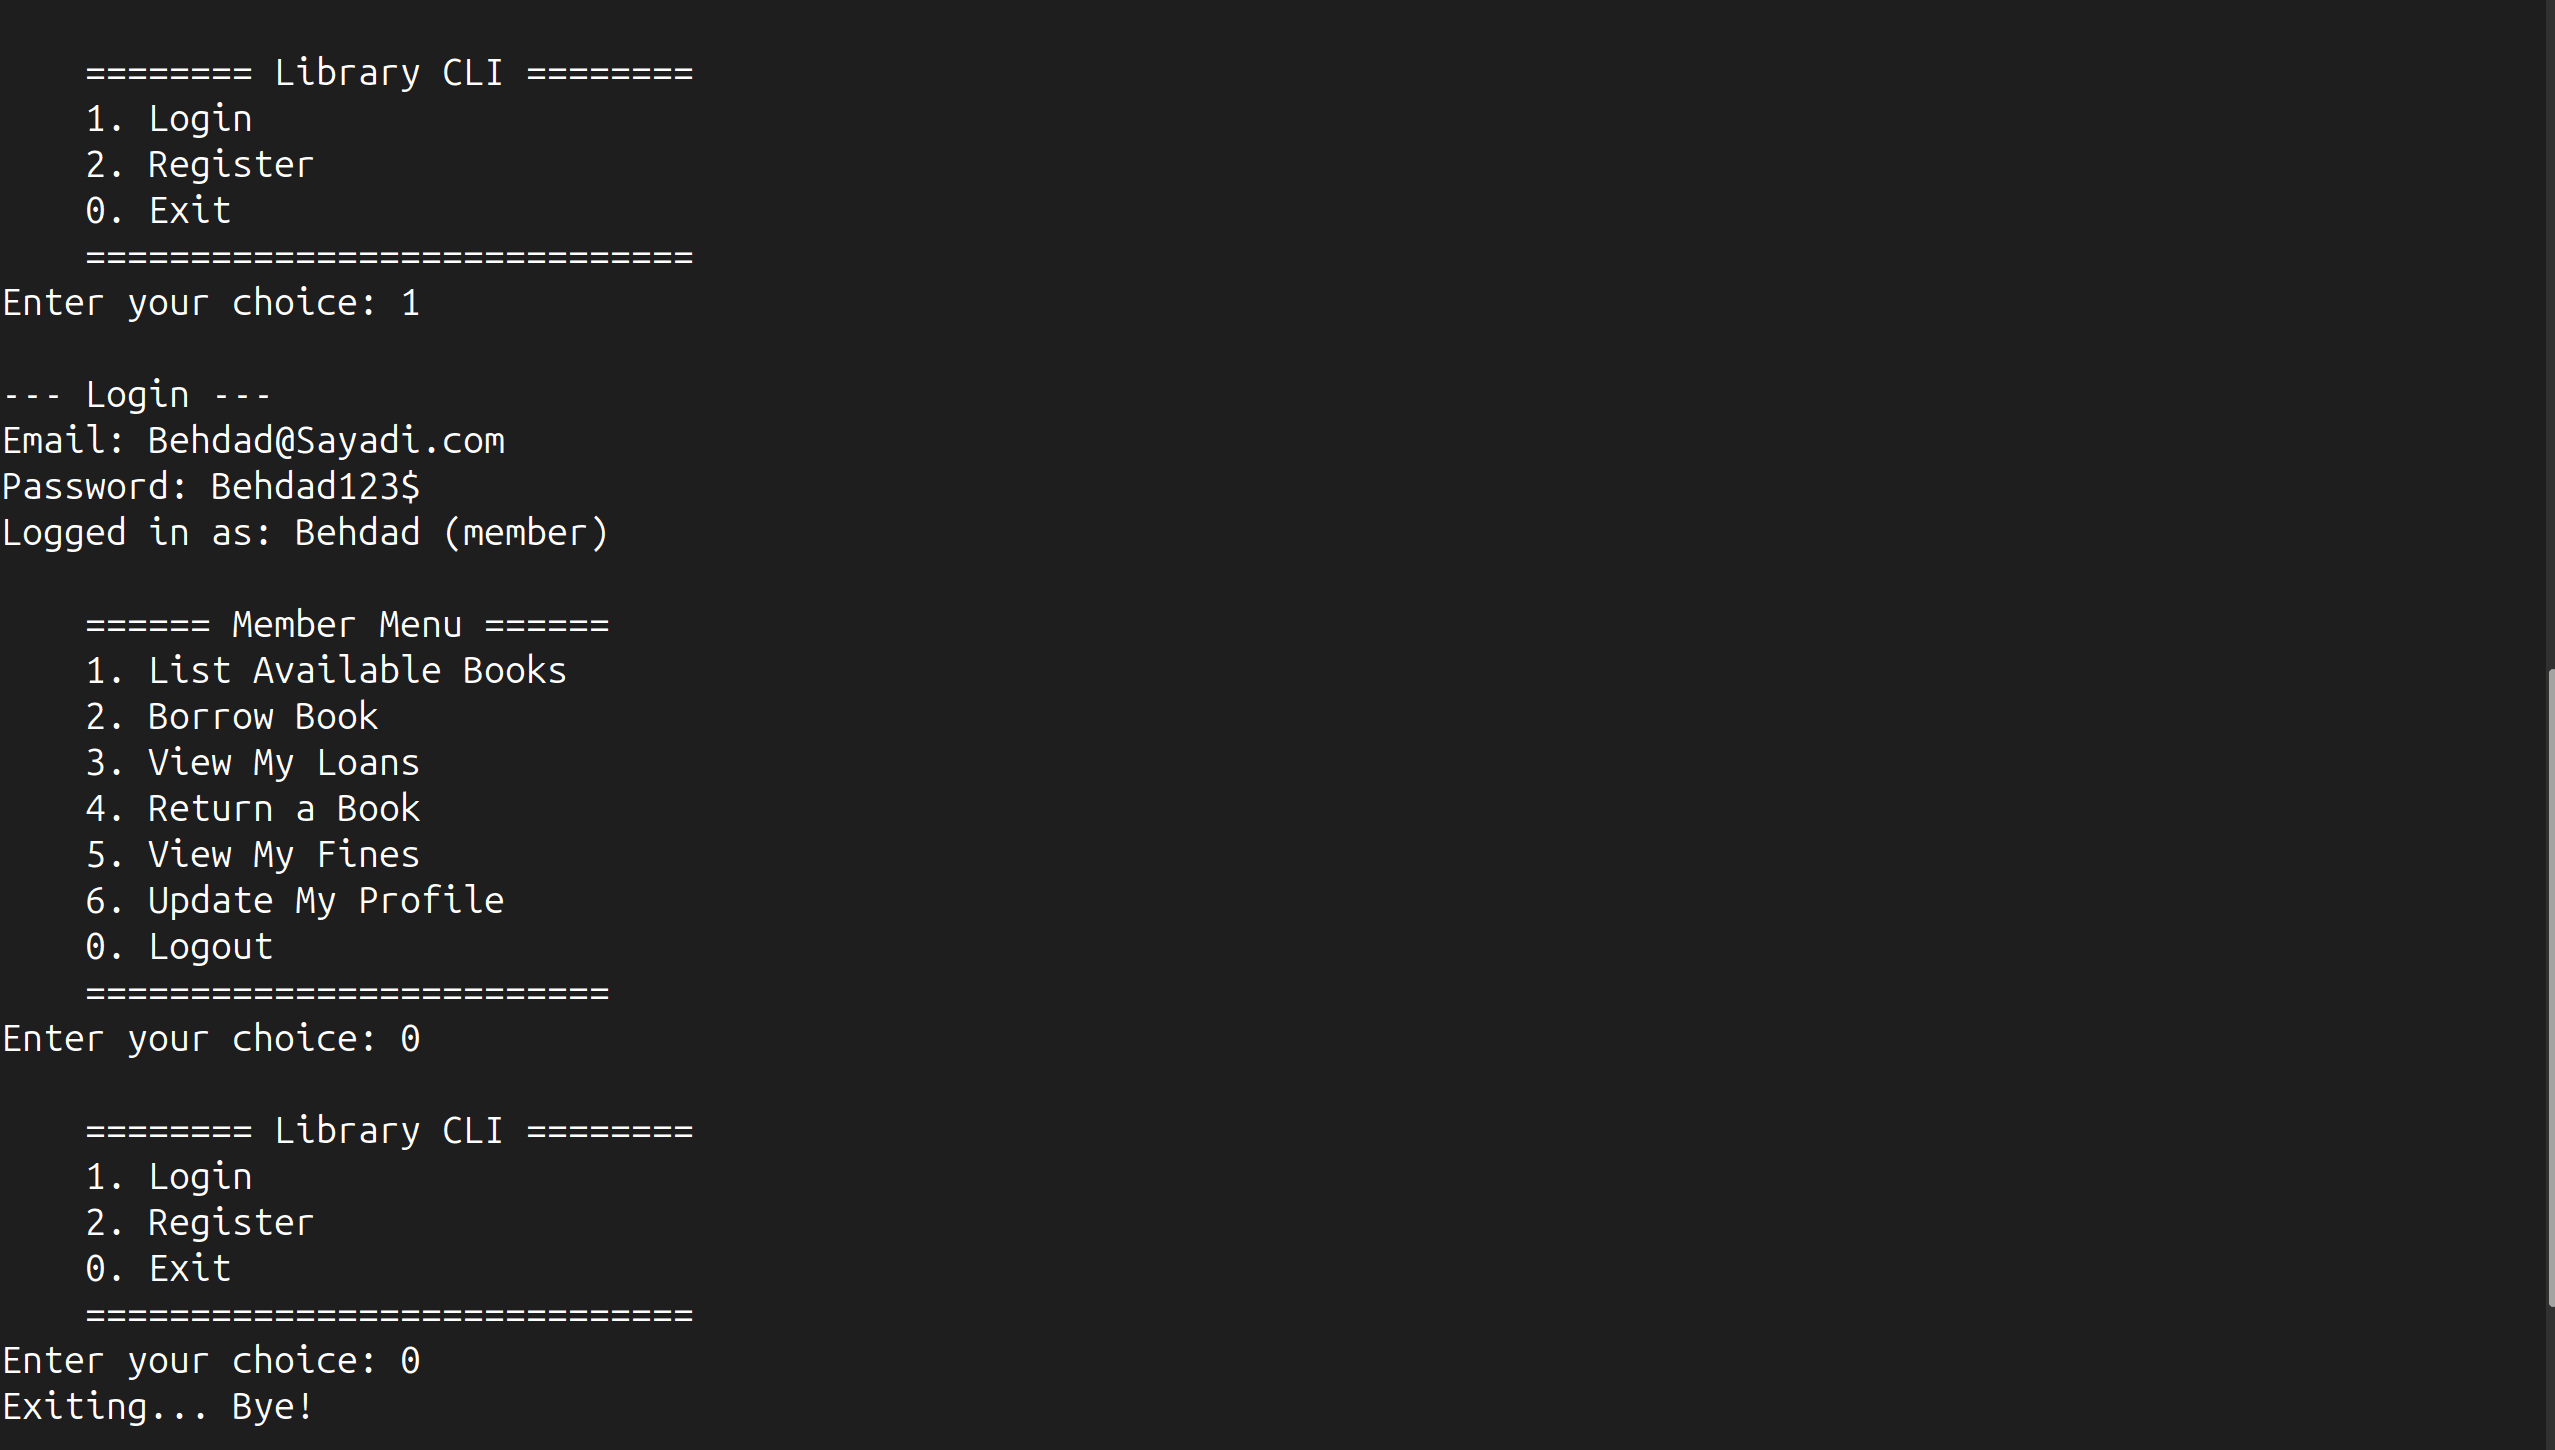Click the Member Menu header text

pos(346,625)
